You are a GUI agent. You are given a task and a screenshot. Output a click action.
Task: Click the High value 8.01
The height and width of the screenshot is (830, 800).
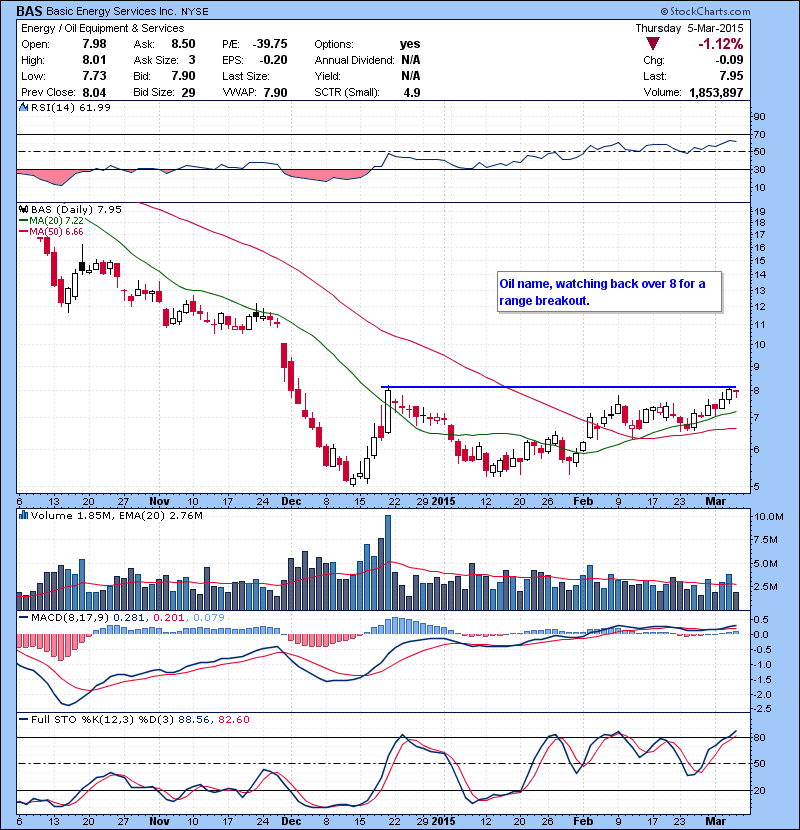(x=94, y=60)
